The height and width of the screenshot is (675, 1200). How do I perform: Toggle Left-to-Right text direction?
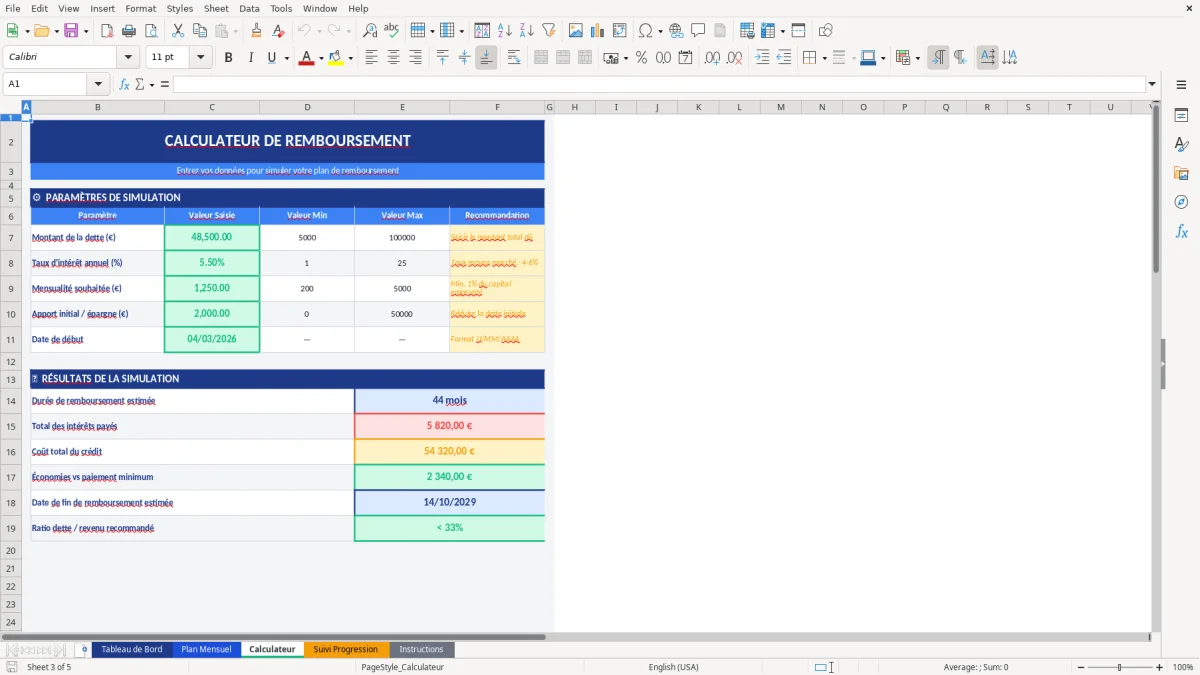(938, 58)
